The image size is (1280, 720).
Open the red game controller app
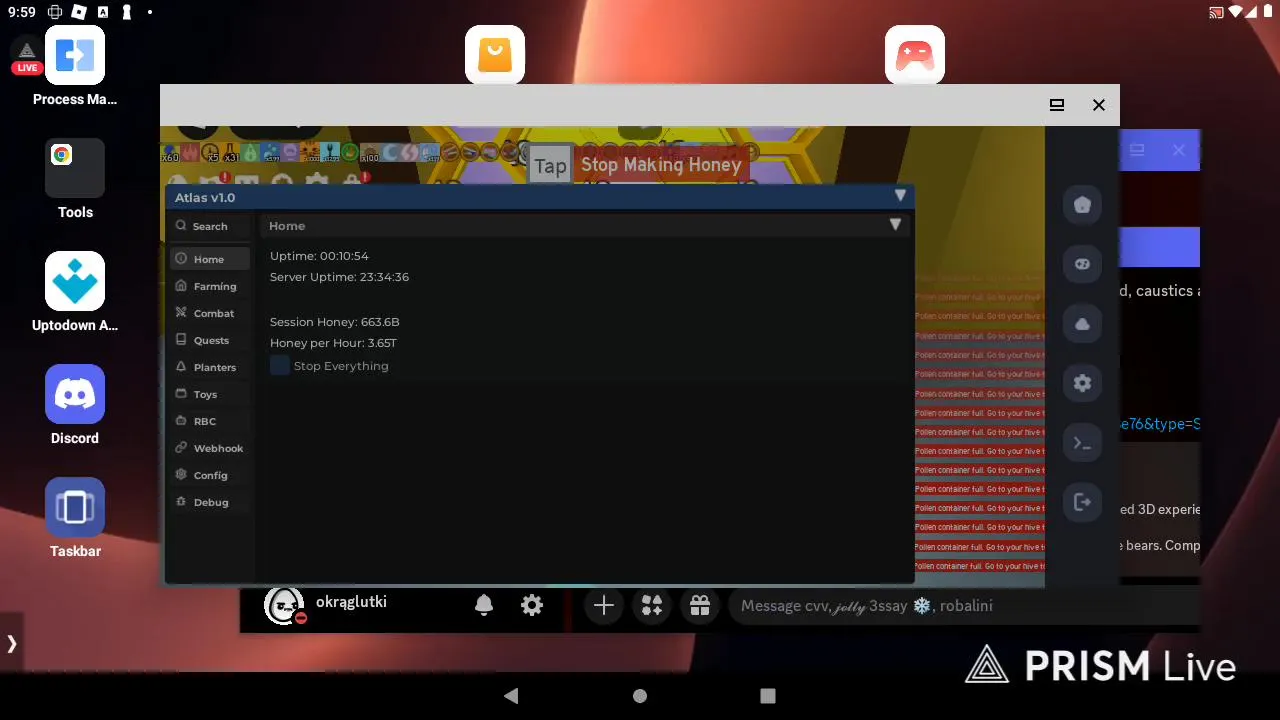915,55
